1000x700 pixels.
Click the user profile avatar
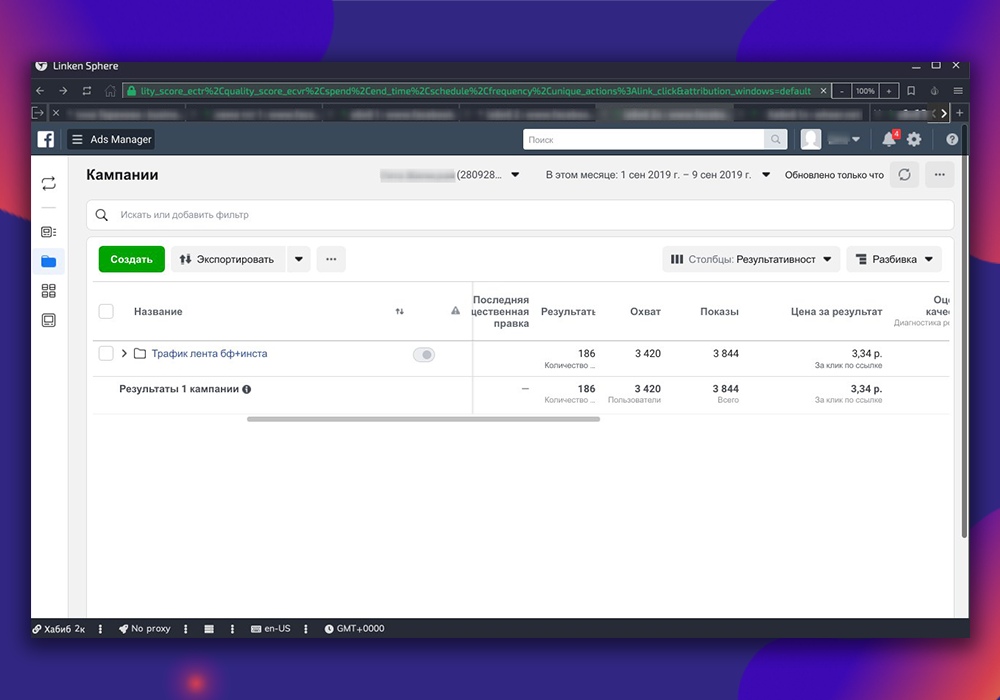811,139
